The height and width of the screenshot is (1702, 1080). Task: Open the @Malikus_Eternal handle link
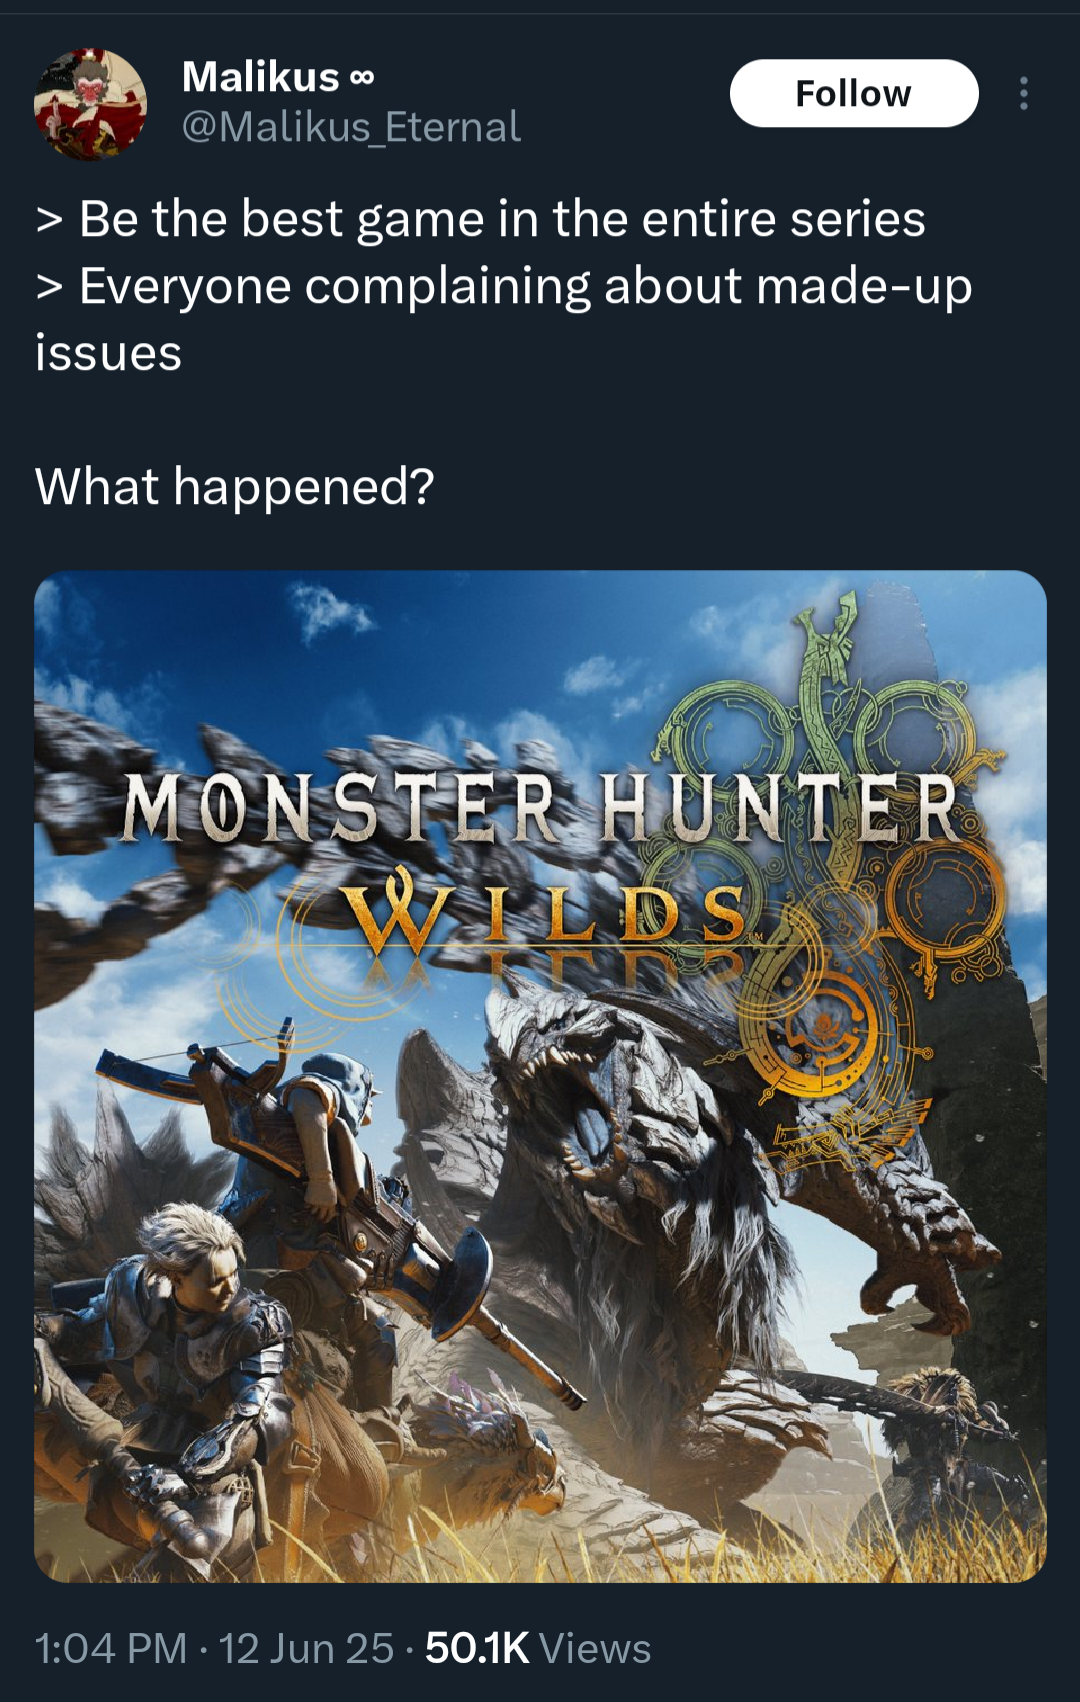point(351,127)
